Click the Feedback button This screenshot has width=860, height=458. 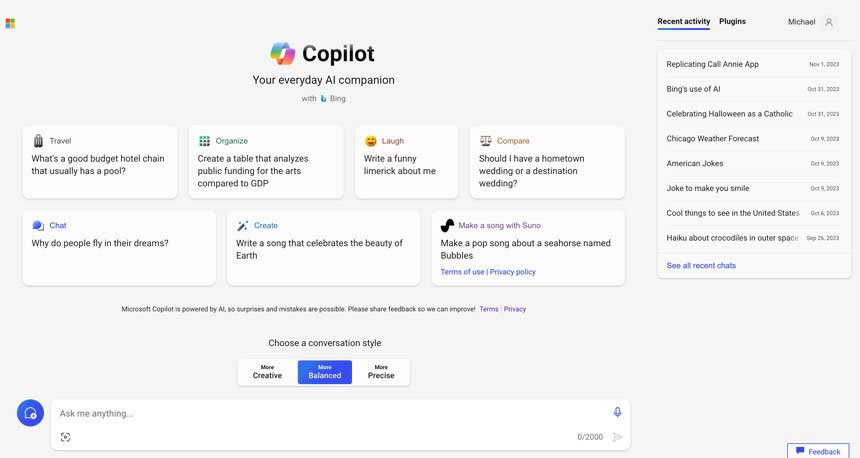pyautogui.click(x=818, y=451)
